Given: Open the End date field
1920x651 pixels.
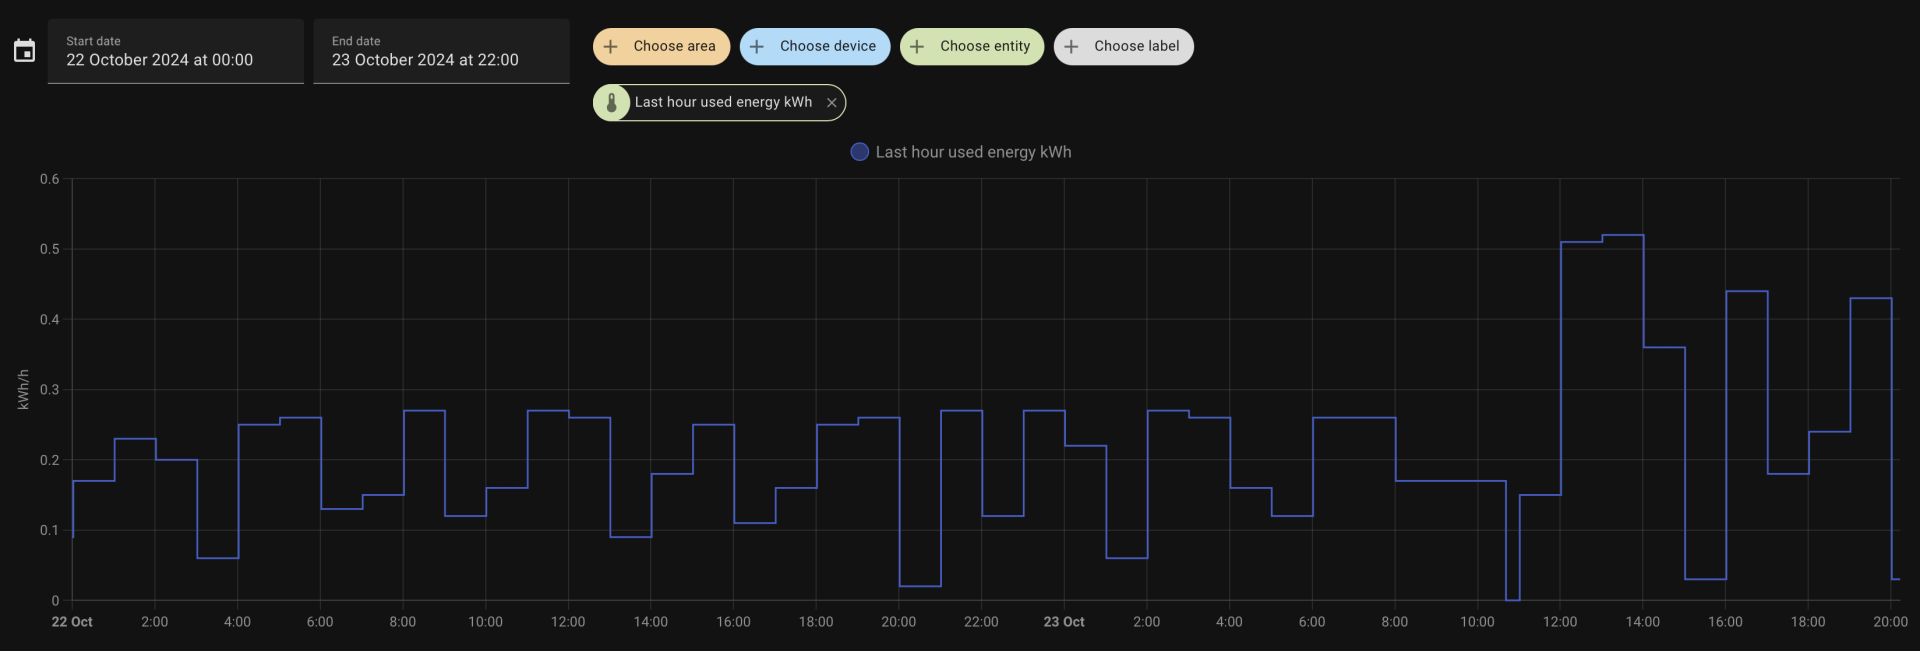Looking at the screenshot, I should [441, 52].
